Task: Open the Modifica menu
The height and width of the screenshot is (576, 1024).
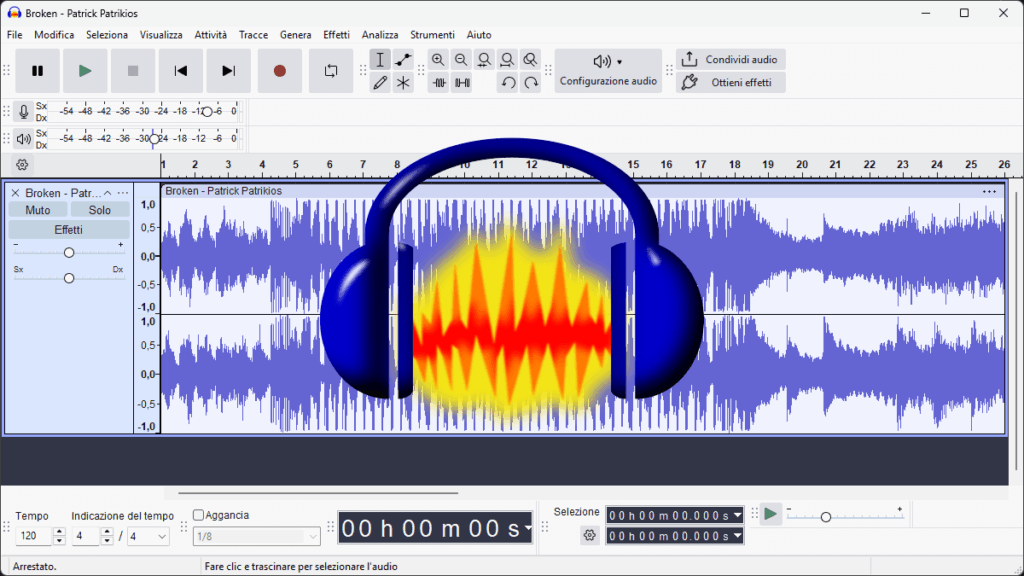Action: point(54,35)
